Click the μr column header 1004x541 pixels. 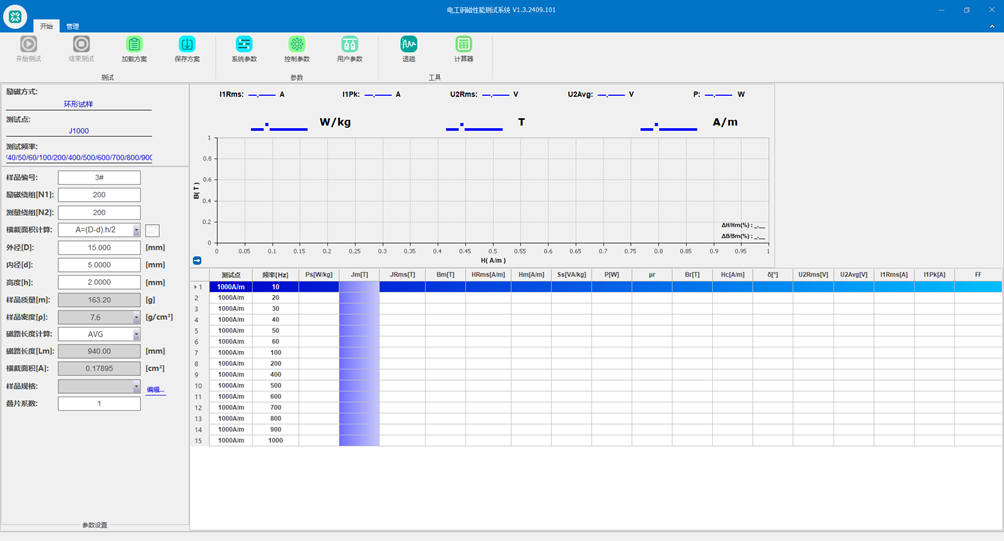[652, 275]
